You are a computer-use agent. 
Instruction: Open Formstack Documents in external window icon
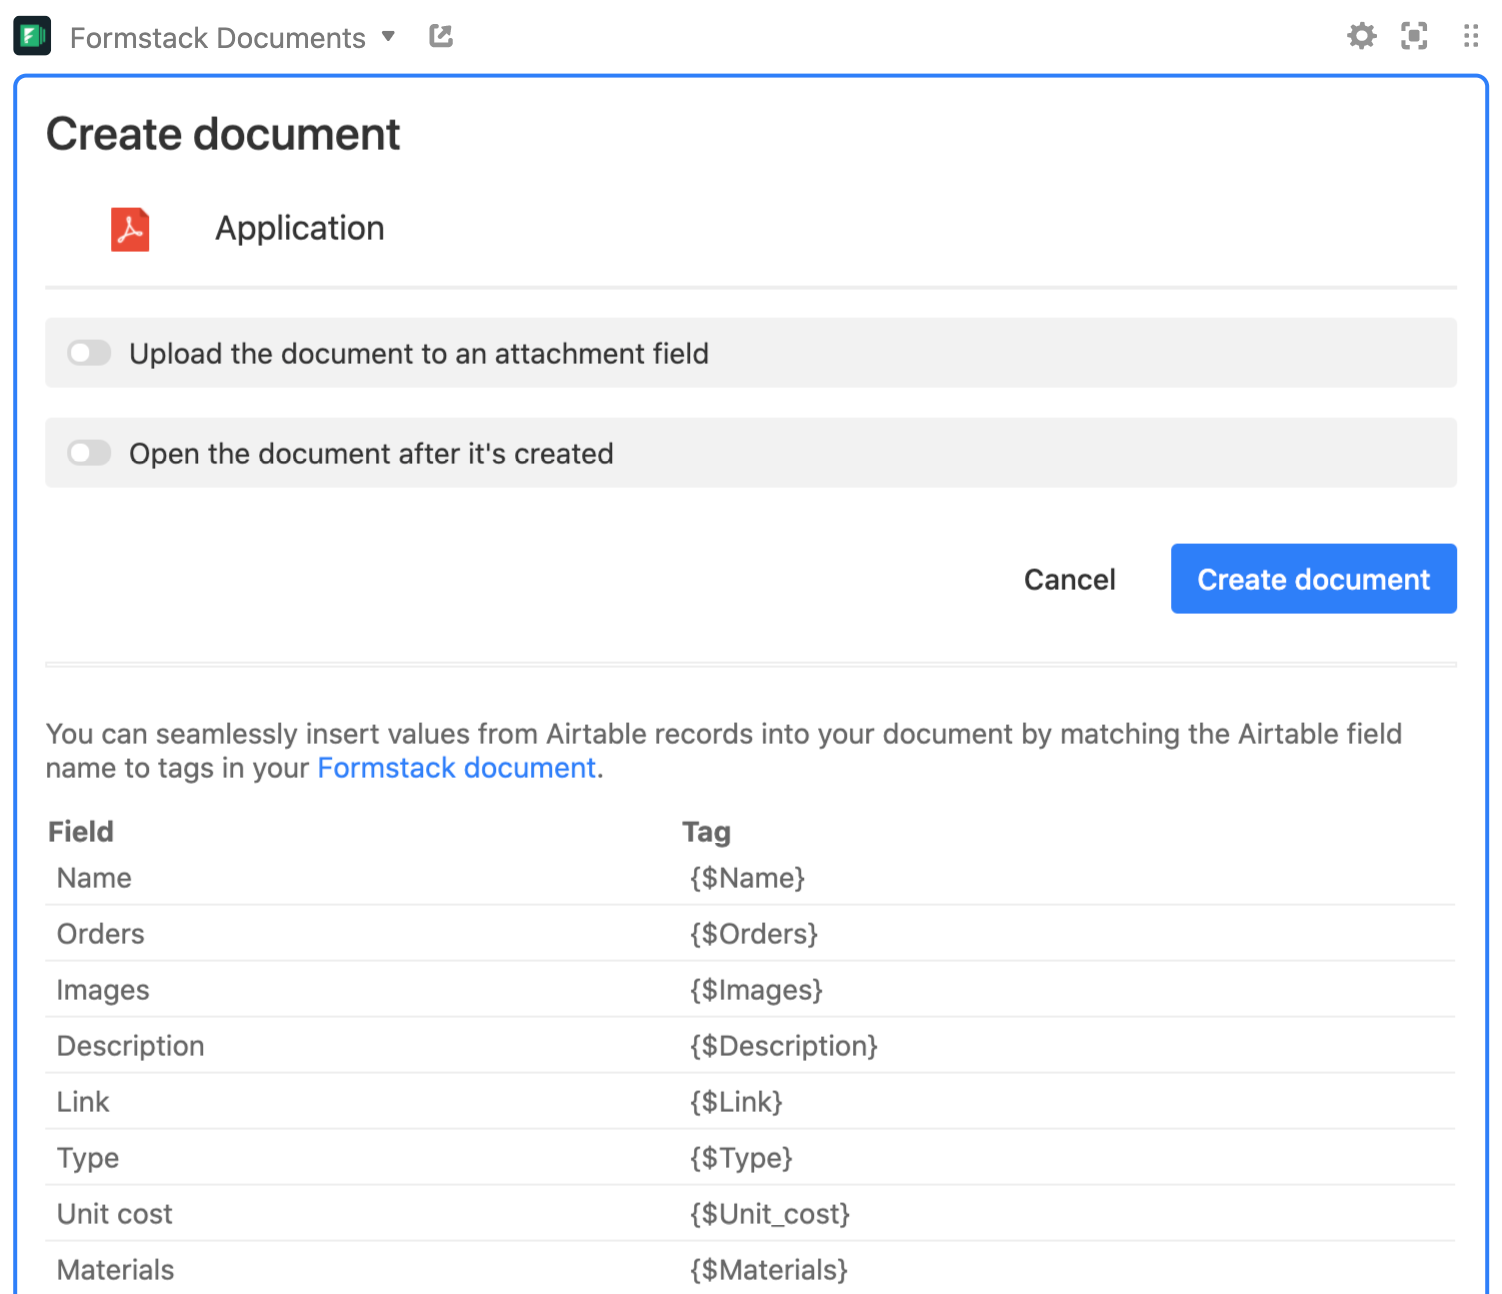point(441,37)
